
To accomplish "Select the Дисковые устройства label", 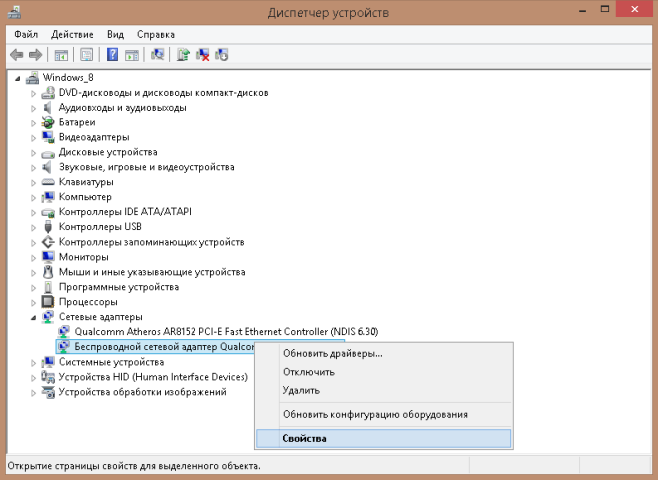I will tap(108, 152).
